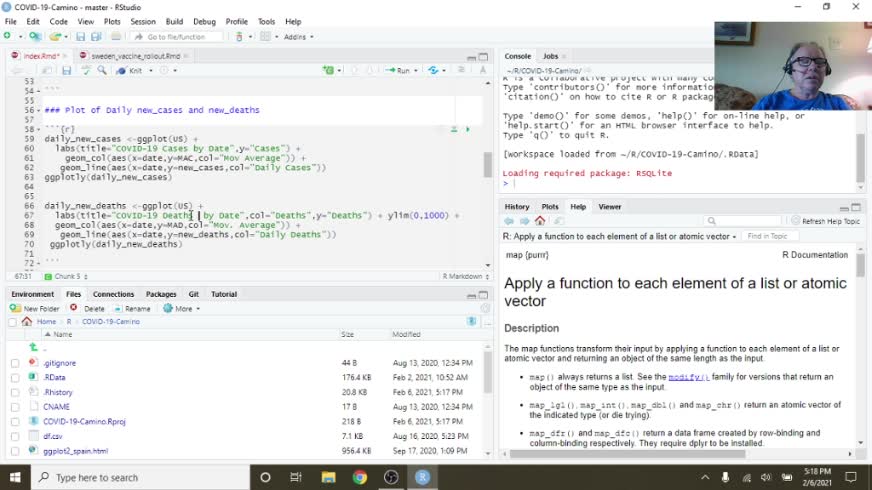Check the .gitignore file checkbox
The width and height of the screenshot is (872, 490).
pyautogui.click(x=15, y=363)
